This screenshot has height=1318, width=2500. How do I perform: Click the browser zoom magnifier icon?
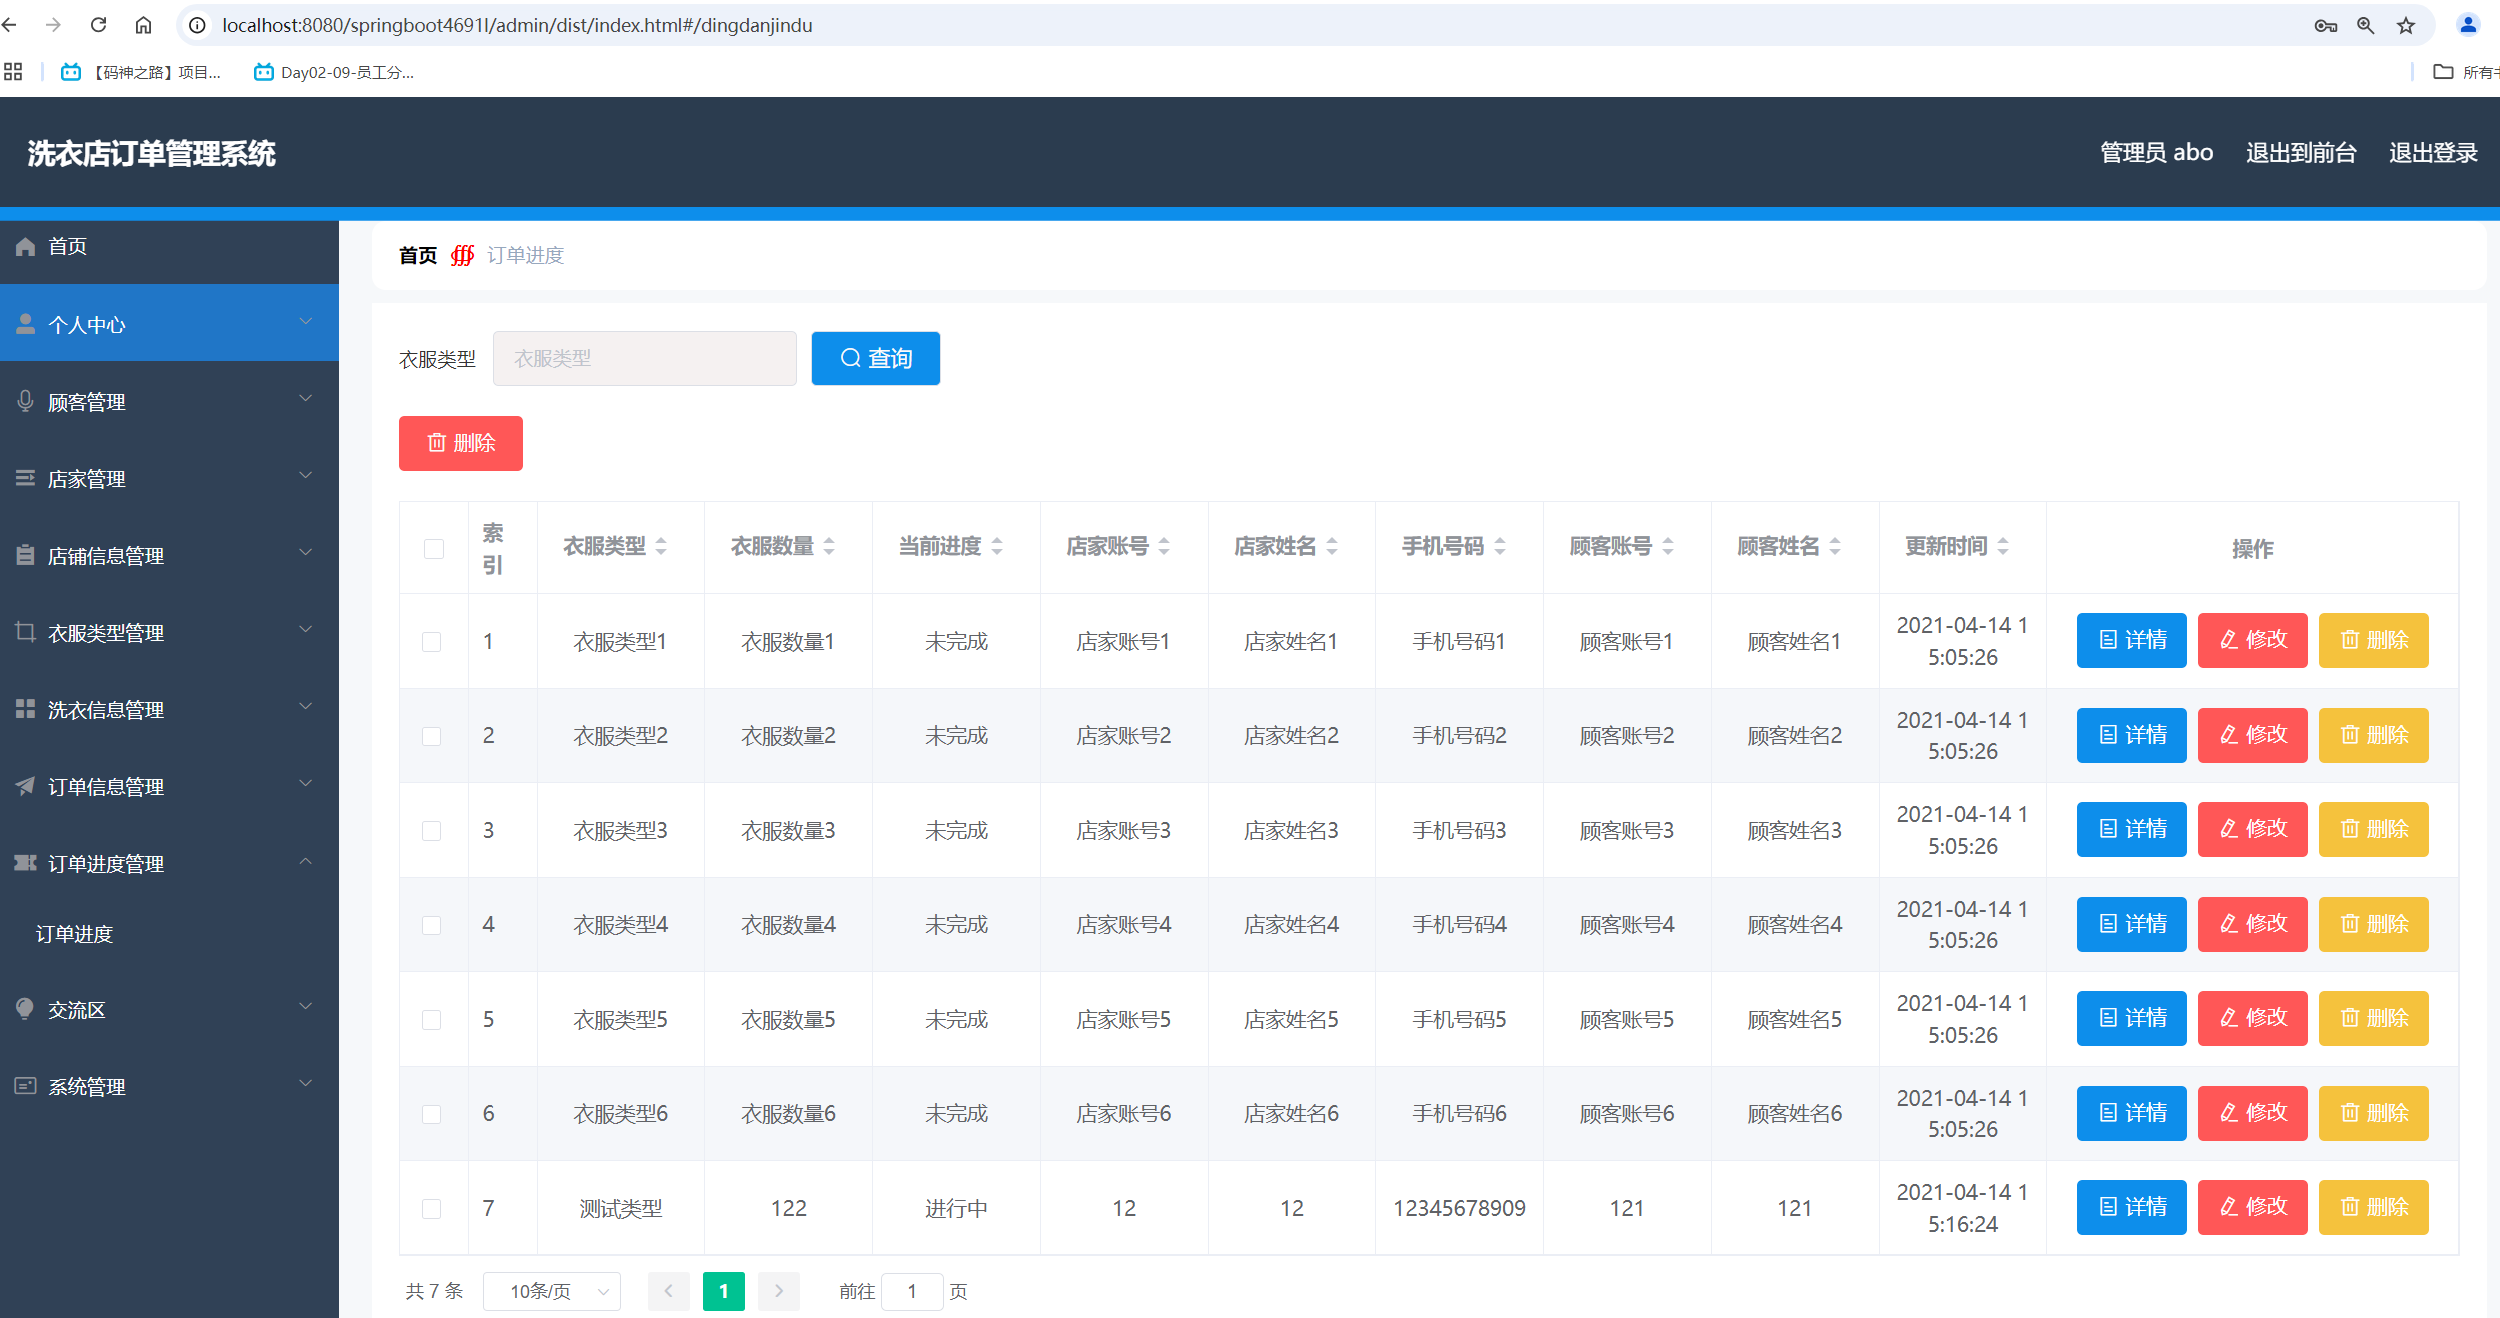pos(2365,25)
